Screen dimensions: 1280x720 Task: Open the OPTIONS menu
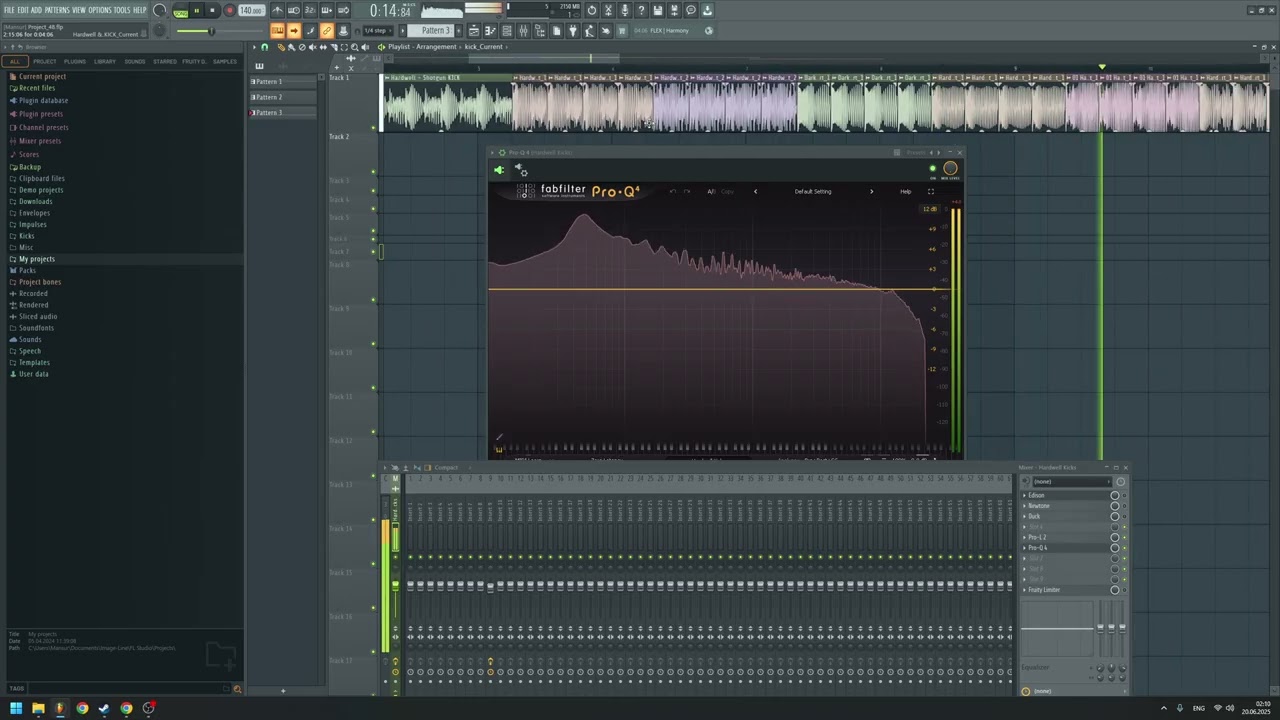(100, 10)
